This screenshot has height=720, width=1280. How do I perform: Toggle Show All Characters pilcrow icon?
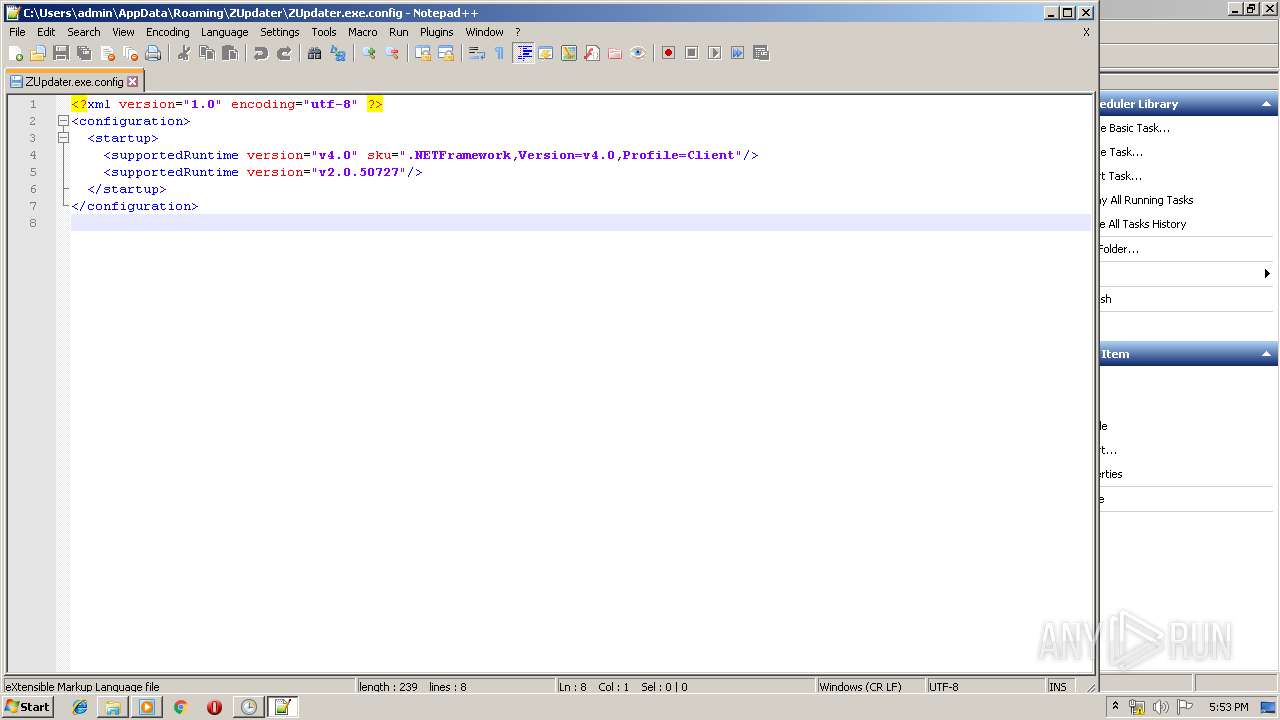tap(500, 53)
